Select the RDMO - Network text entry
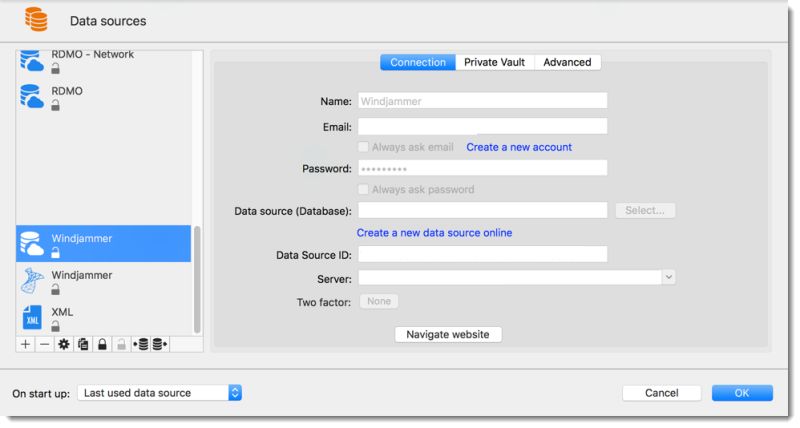The width and height of the screenshot is (800, 428). click(92, 54)
